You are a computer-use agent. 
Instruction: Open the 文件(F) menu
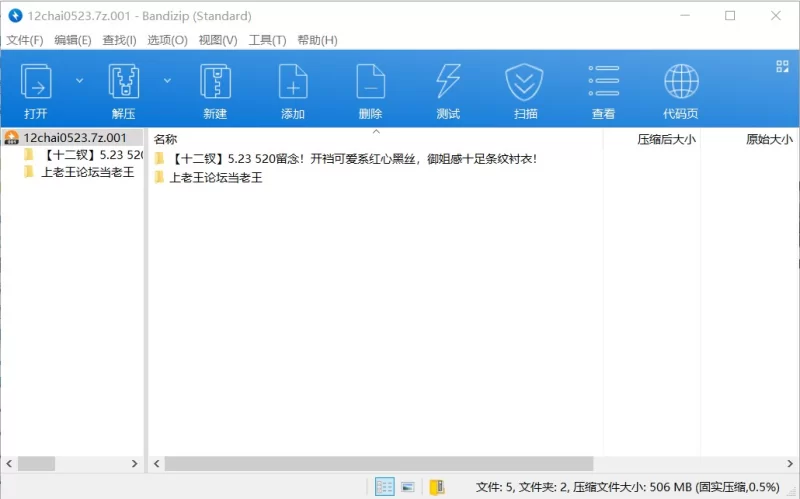pyautogui.click(x=24, y=40)
